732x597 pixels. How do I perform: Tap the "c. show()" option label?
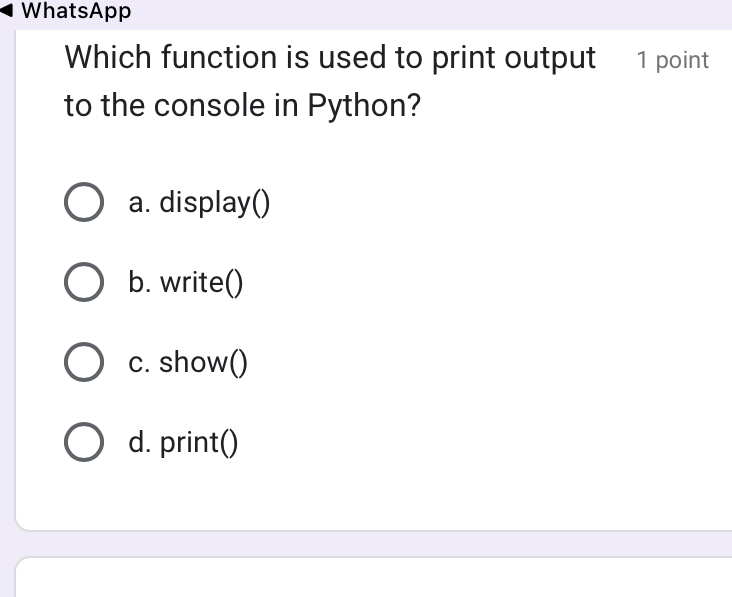pos(188,363)
